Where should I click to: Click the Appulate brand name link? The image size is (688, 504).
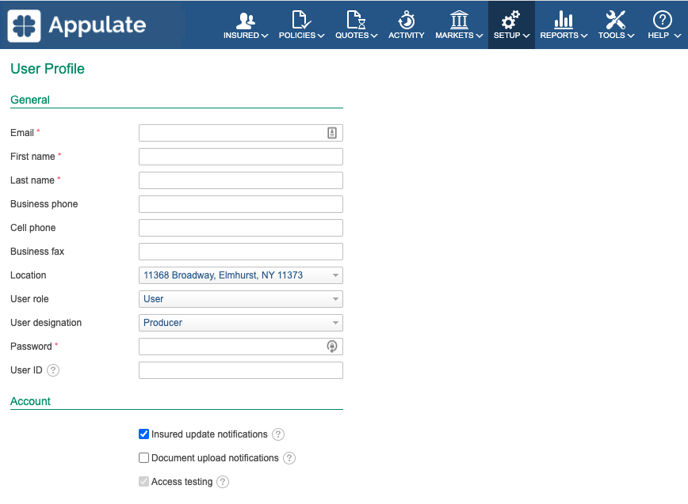coord(97,25)
